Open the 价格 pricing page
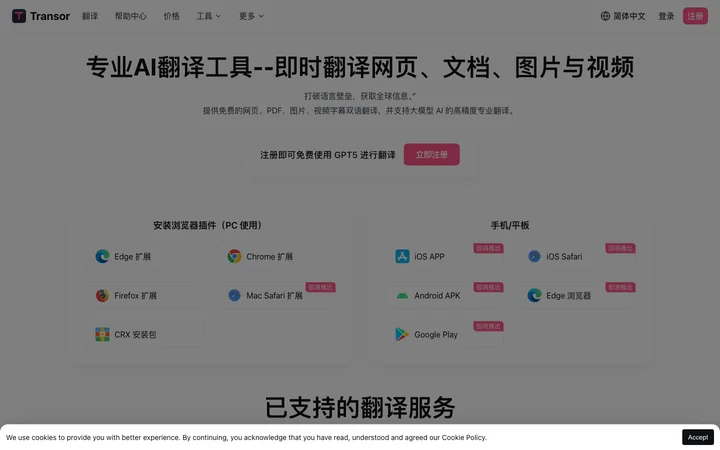Viewport: 720px width, 450px height. (171, 16)
